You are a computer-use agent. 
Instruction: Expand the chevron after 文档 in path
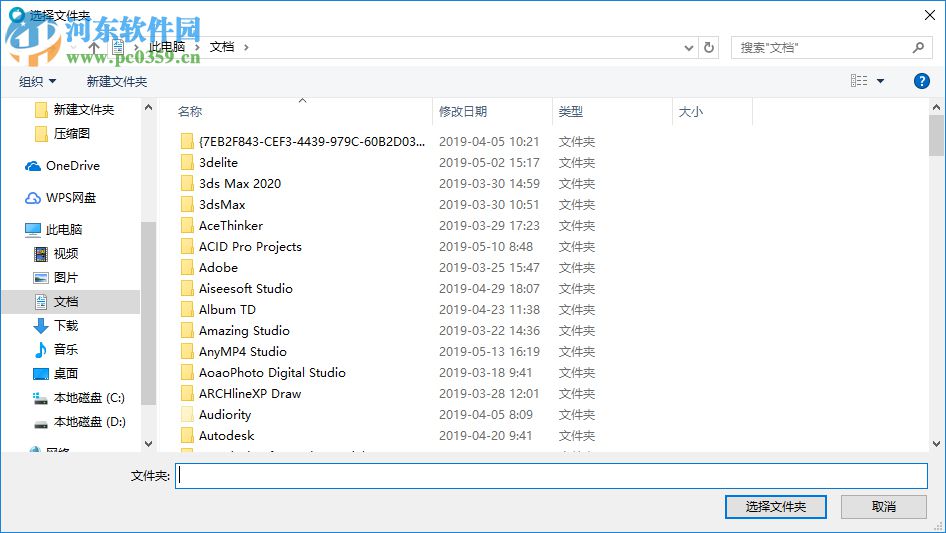click(x=246, y=47)
